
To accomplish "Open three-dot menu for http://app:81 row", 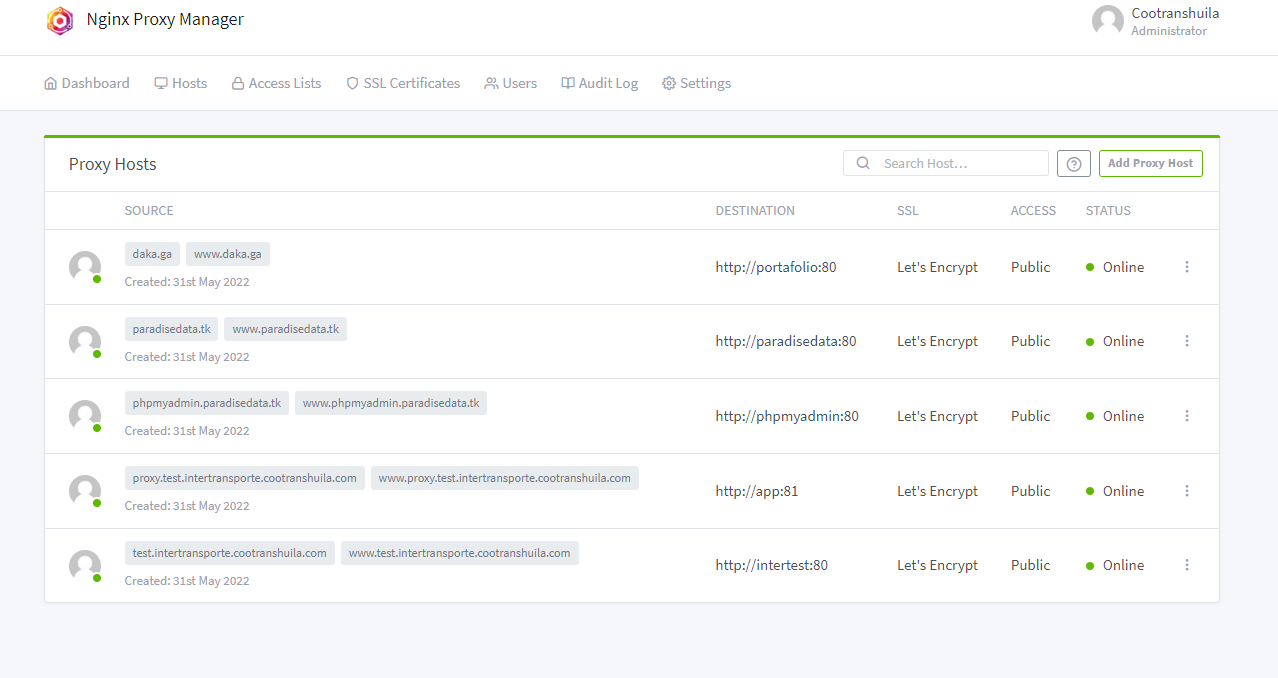I will pos(1187,491).
